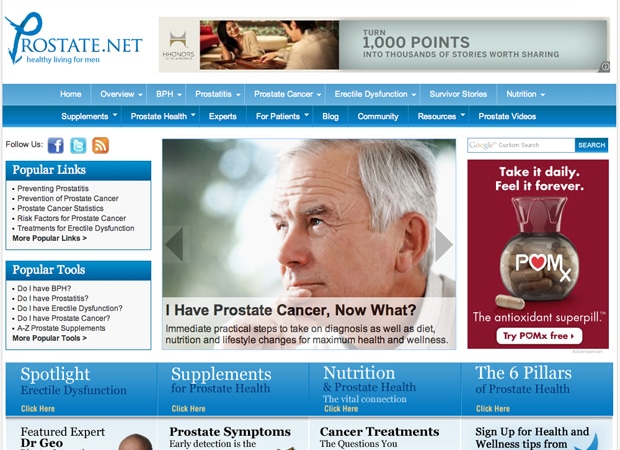
Task: Click the ad info icon on banner
Action: point(604,66)
